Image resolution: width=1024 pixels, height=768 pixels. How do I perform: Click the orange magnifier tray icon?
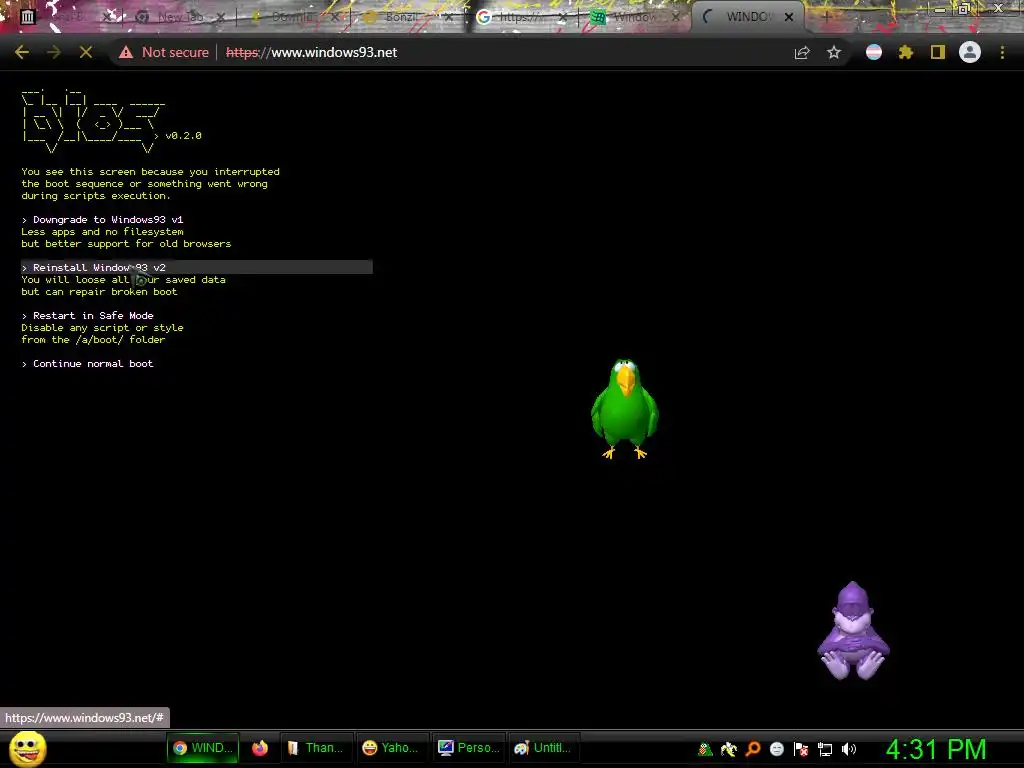(x=753, y=748)
